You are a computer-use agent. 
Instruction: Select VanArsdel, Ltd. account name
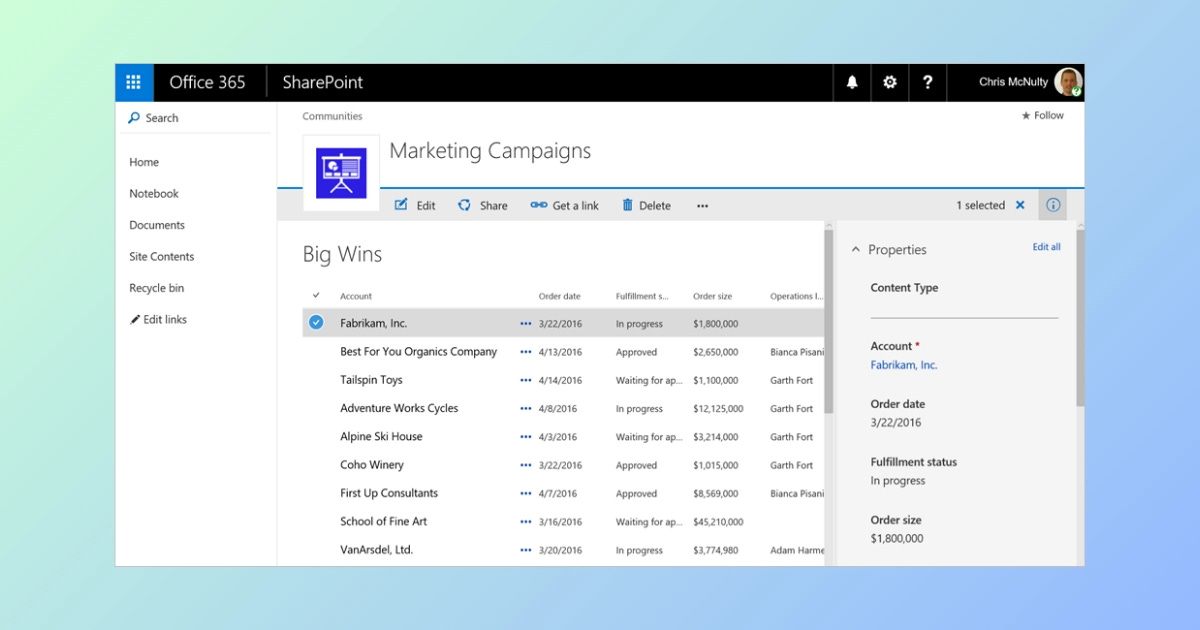[376, 550]
